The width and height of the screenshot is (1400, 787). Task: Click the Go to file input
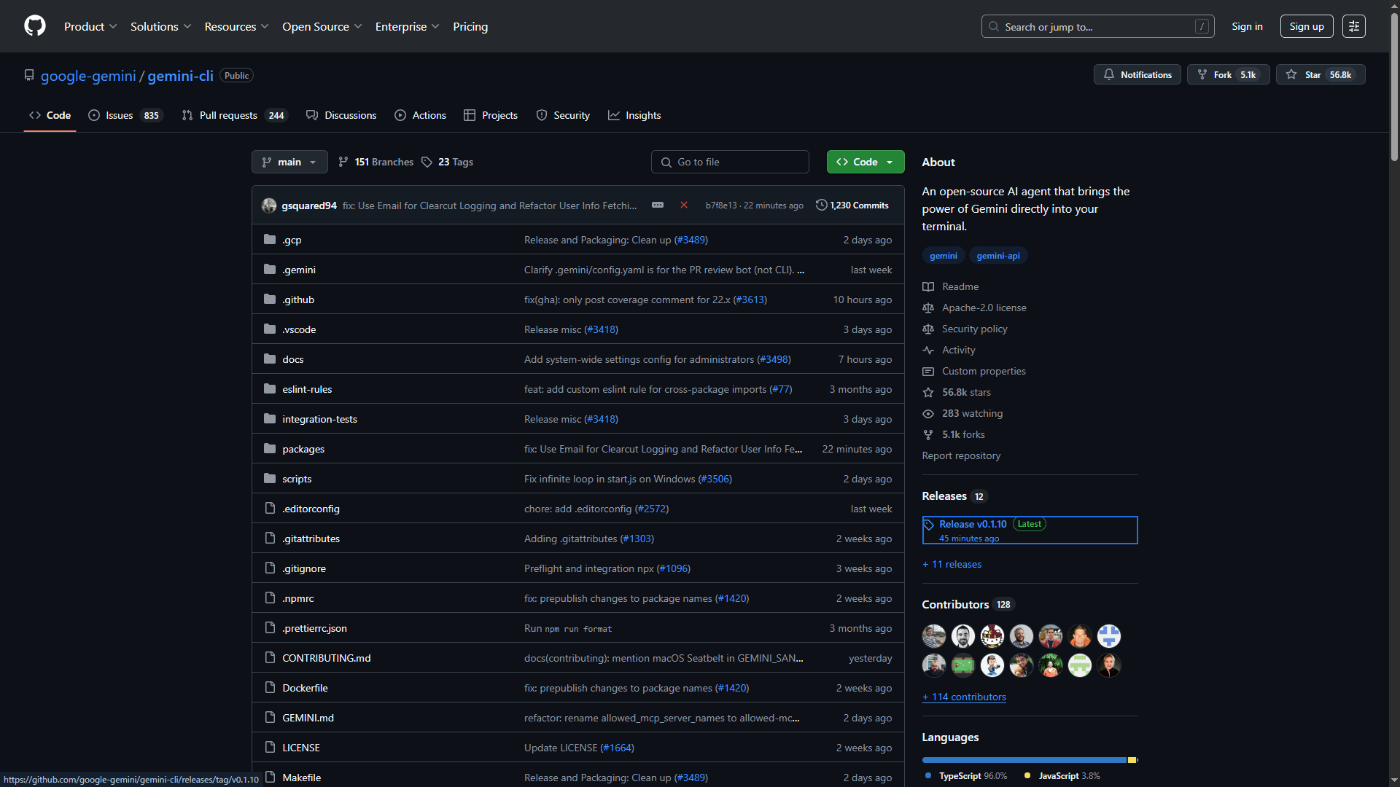coord(730,162)
